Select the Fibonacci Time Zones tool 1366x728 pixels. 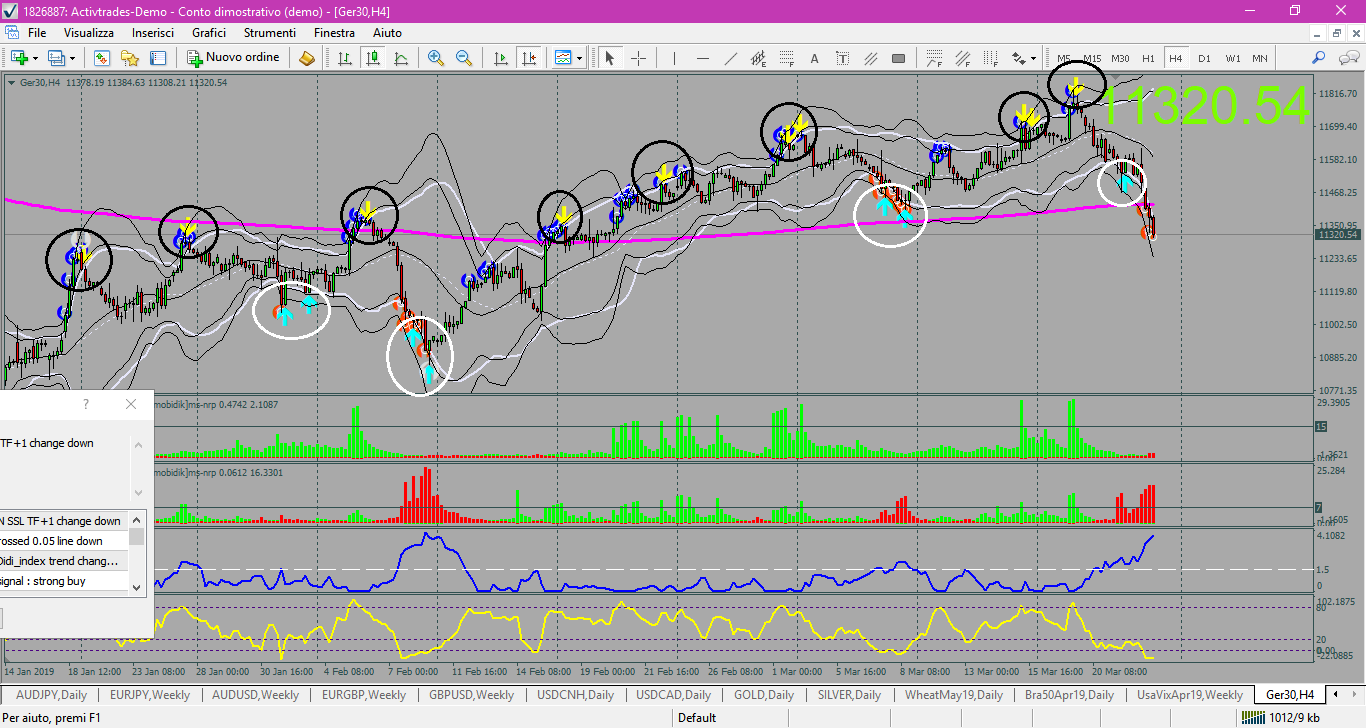pyautogui.click(x=990, y=58)
